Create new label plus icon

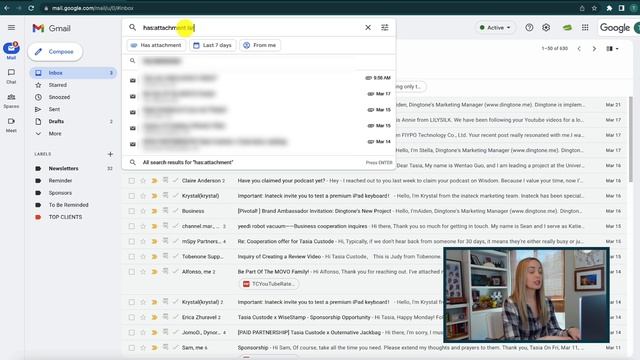click(x=110, y=154)
